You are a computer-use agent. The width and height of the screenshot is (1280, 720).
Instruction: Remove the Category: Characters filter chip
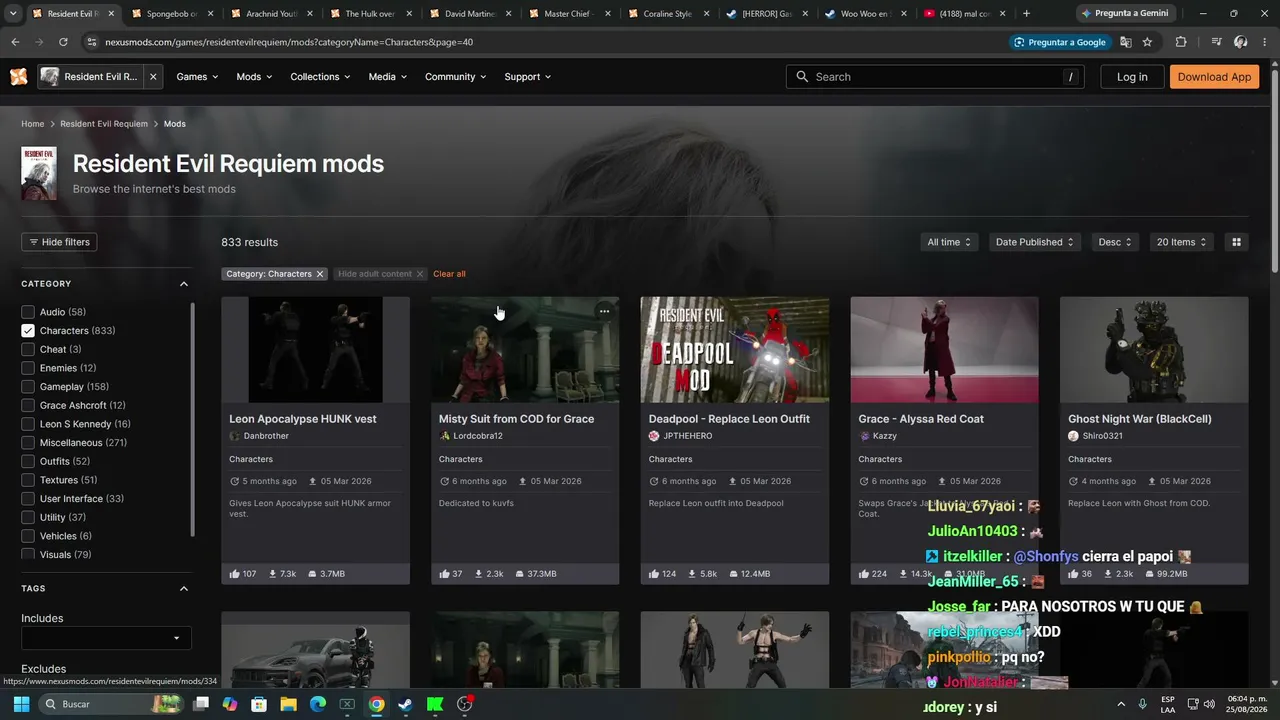(320, 274)
